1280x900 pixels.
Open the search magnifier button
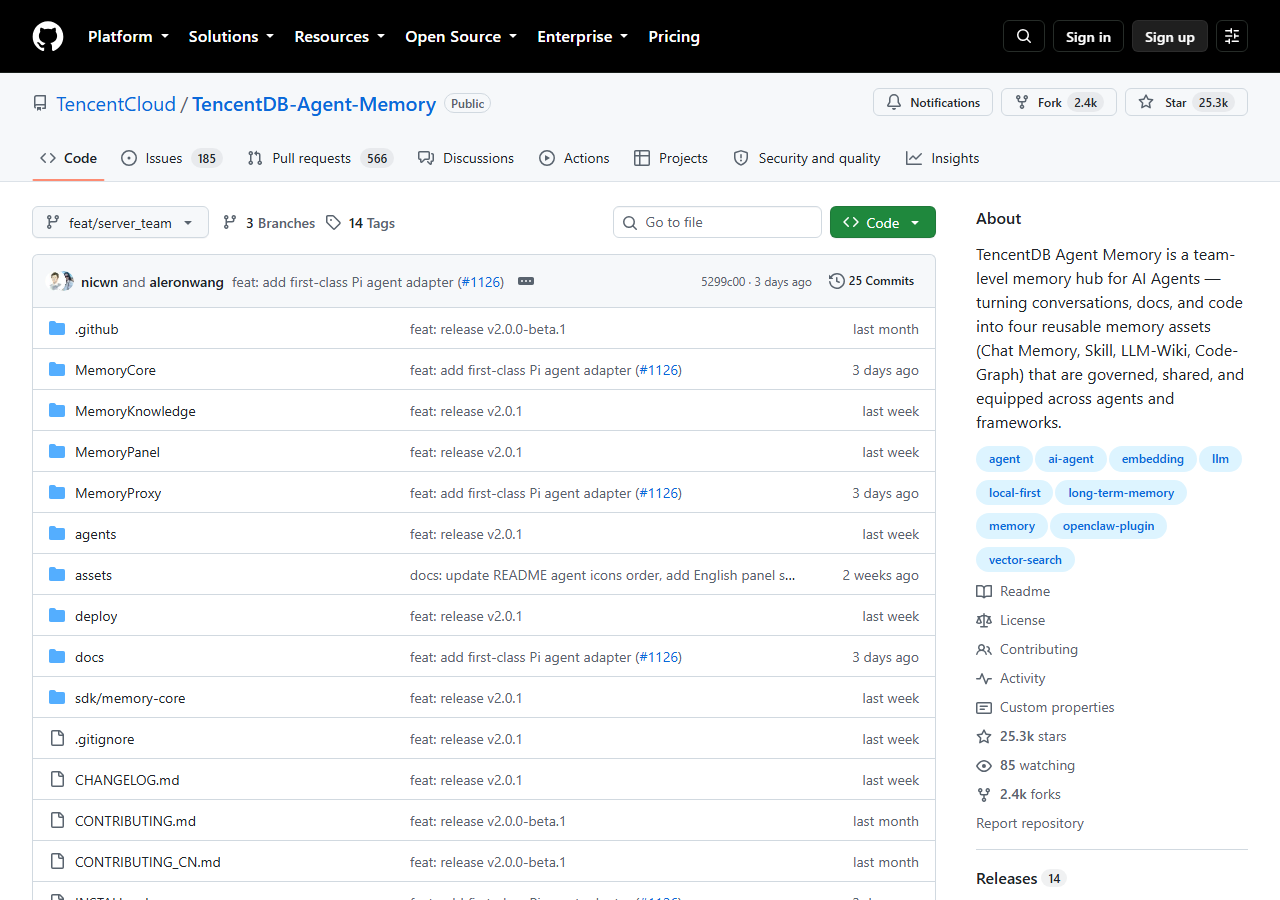click(1024, 36)
